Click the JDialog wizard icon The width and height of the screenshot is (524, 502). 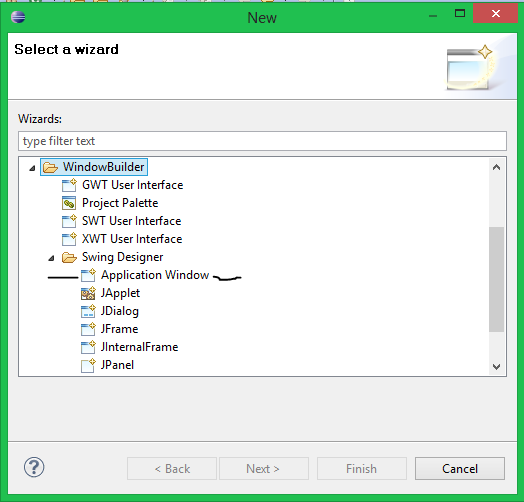(x=89, y=311)
